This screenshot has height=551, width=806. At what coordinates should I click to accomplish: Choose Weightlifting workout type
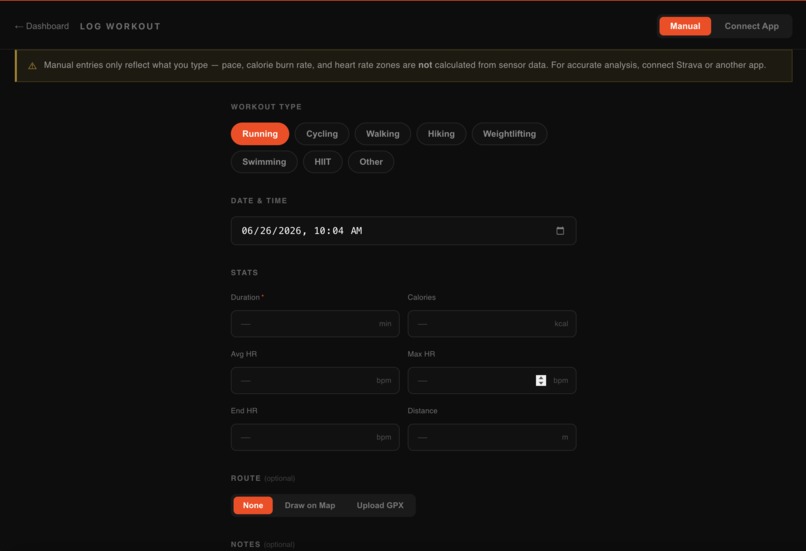(x=509, y=134)
